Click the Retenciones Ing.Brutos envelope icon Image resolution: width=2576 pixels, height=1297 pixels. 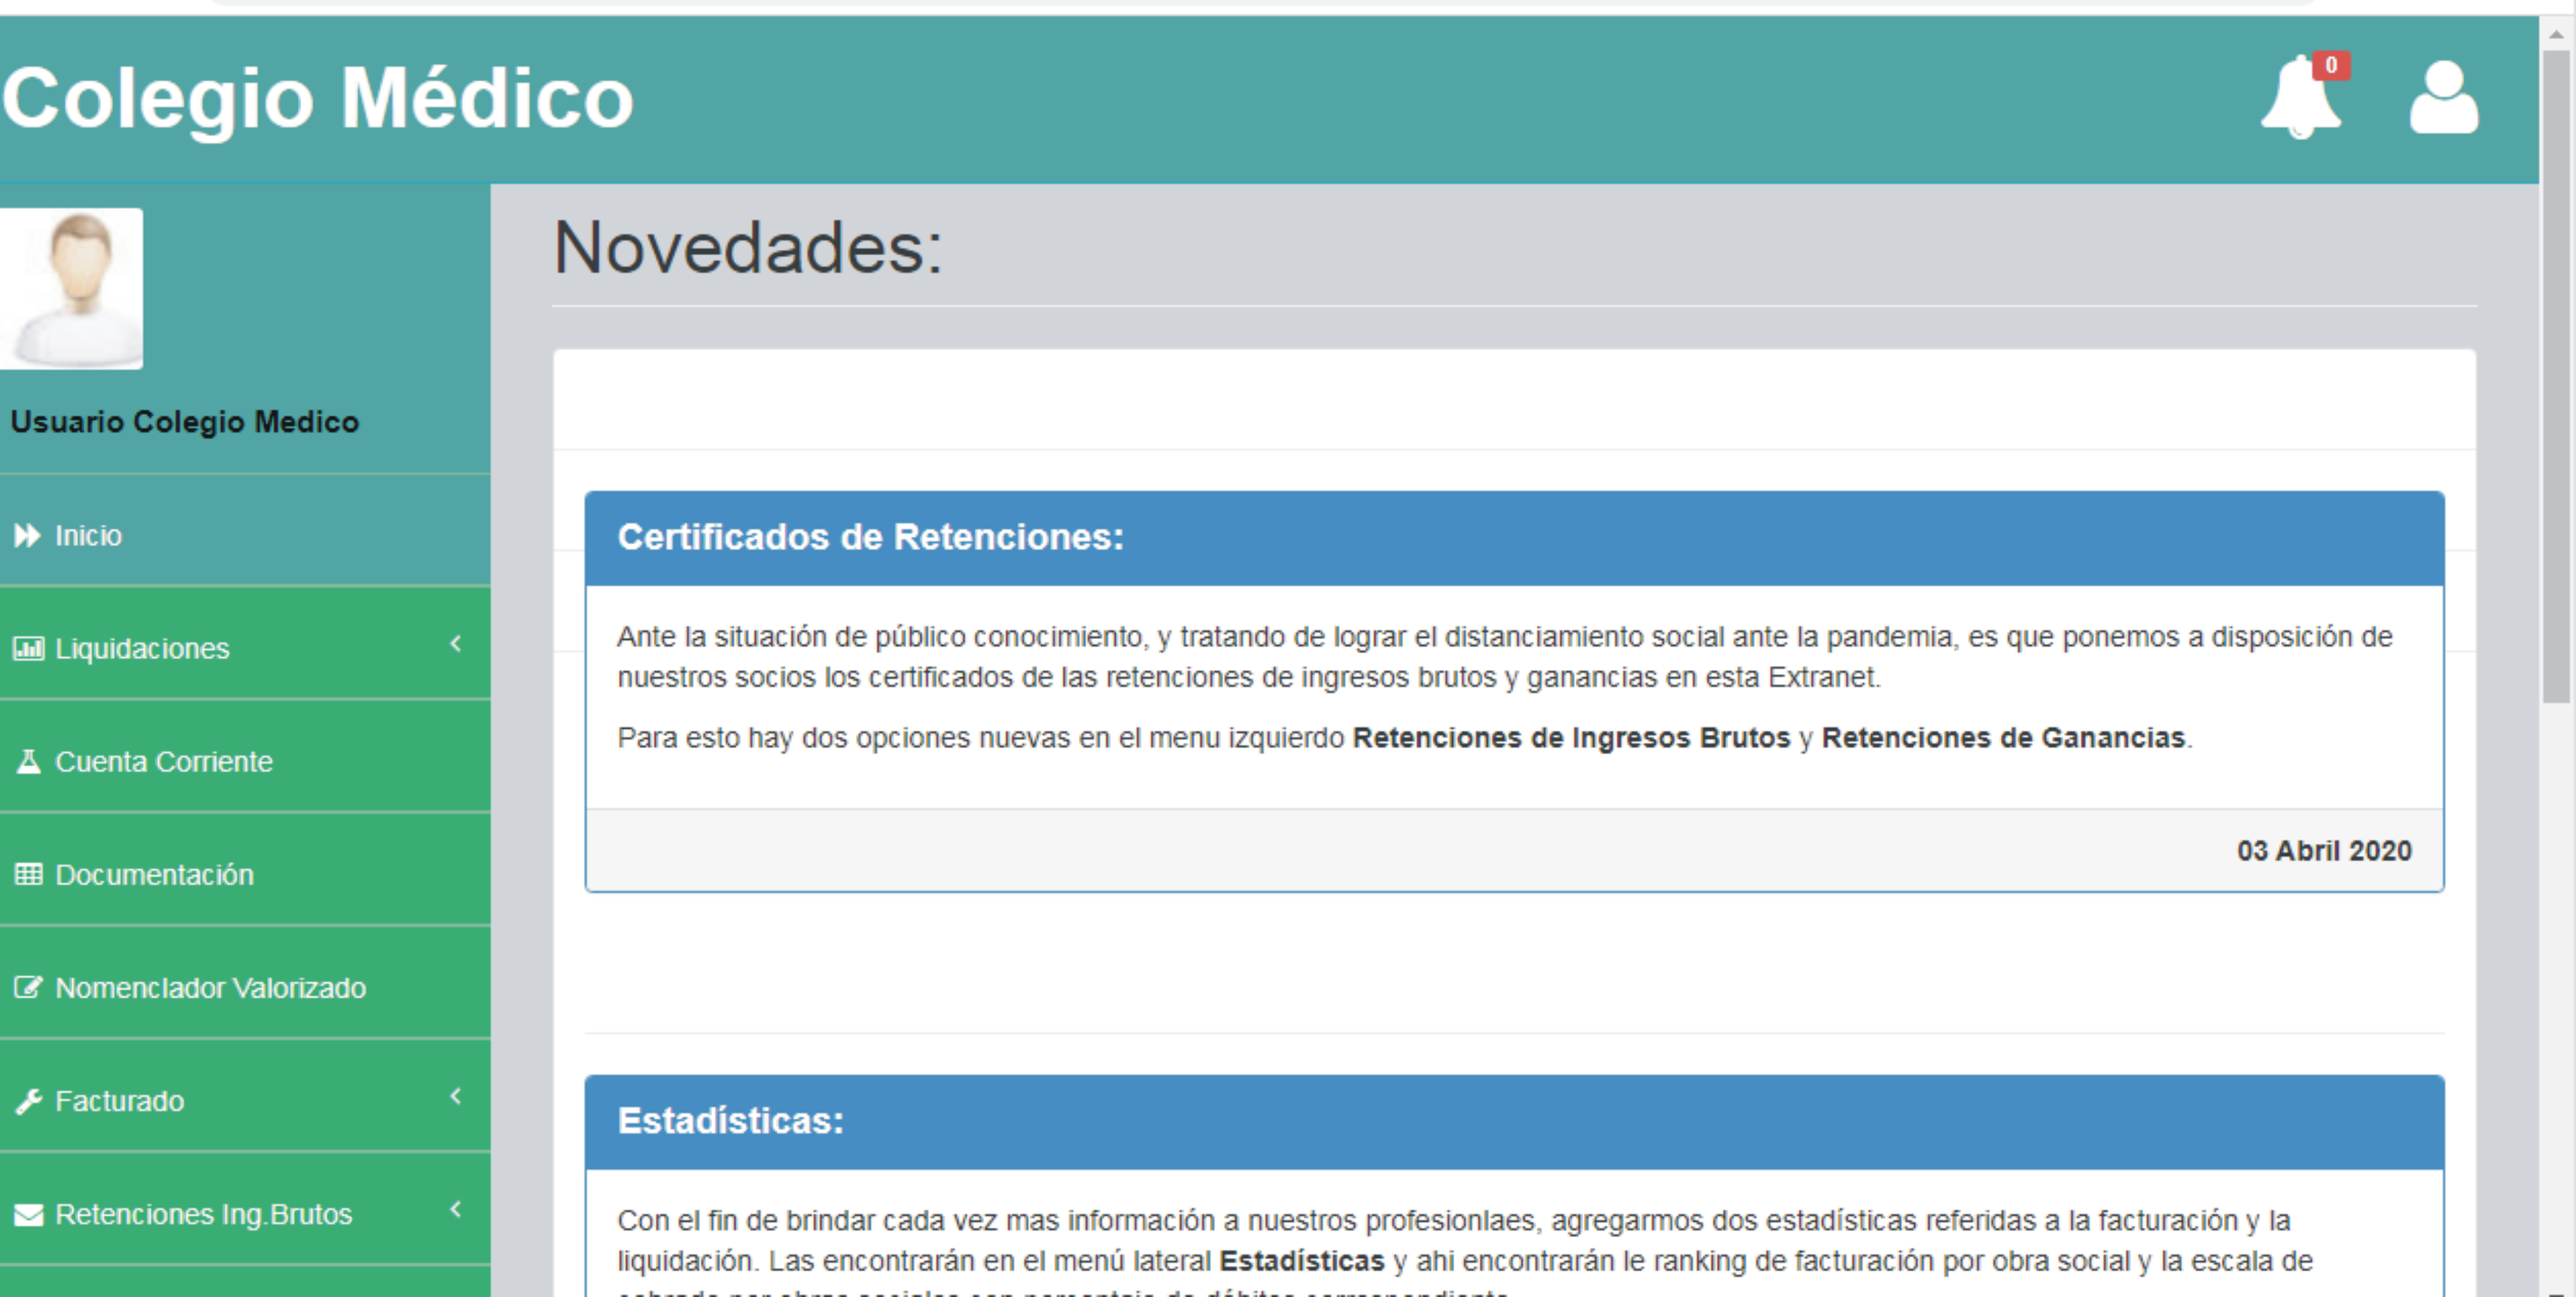[28, 1214]
